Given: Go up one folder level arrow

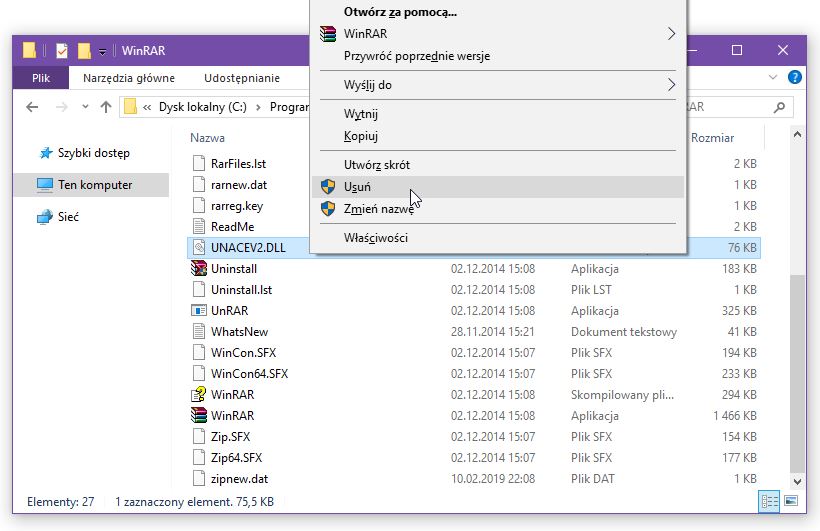Looking at the screenshot, I should (x=106, y=107).
